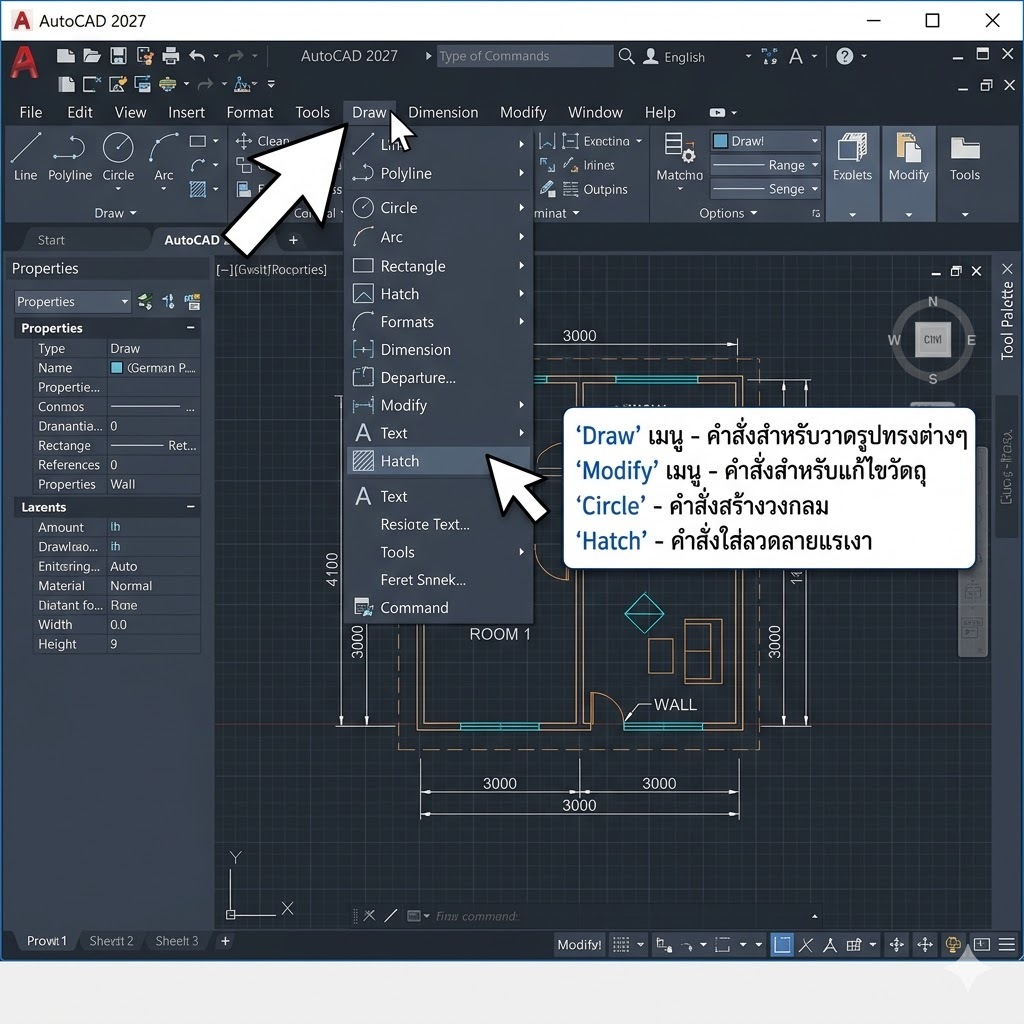Choose Polyline from the Draw menu
Image resolution: width=1024 pixels, height=1024 pixels.
tap(438, 173)
